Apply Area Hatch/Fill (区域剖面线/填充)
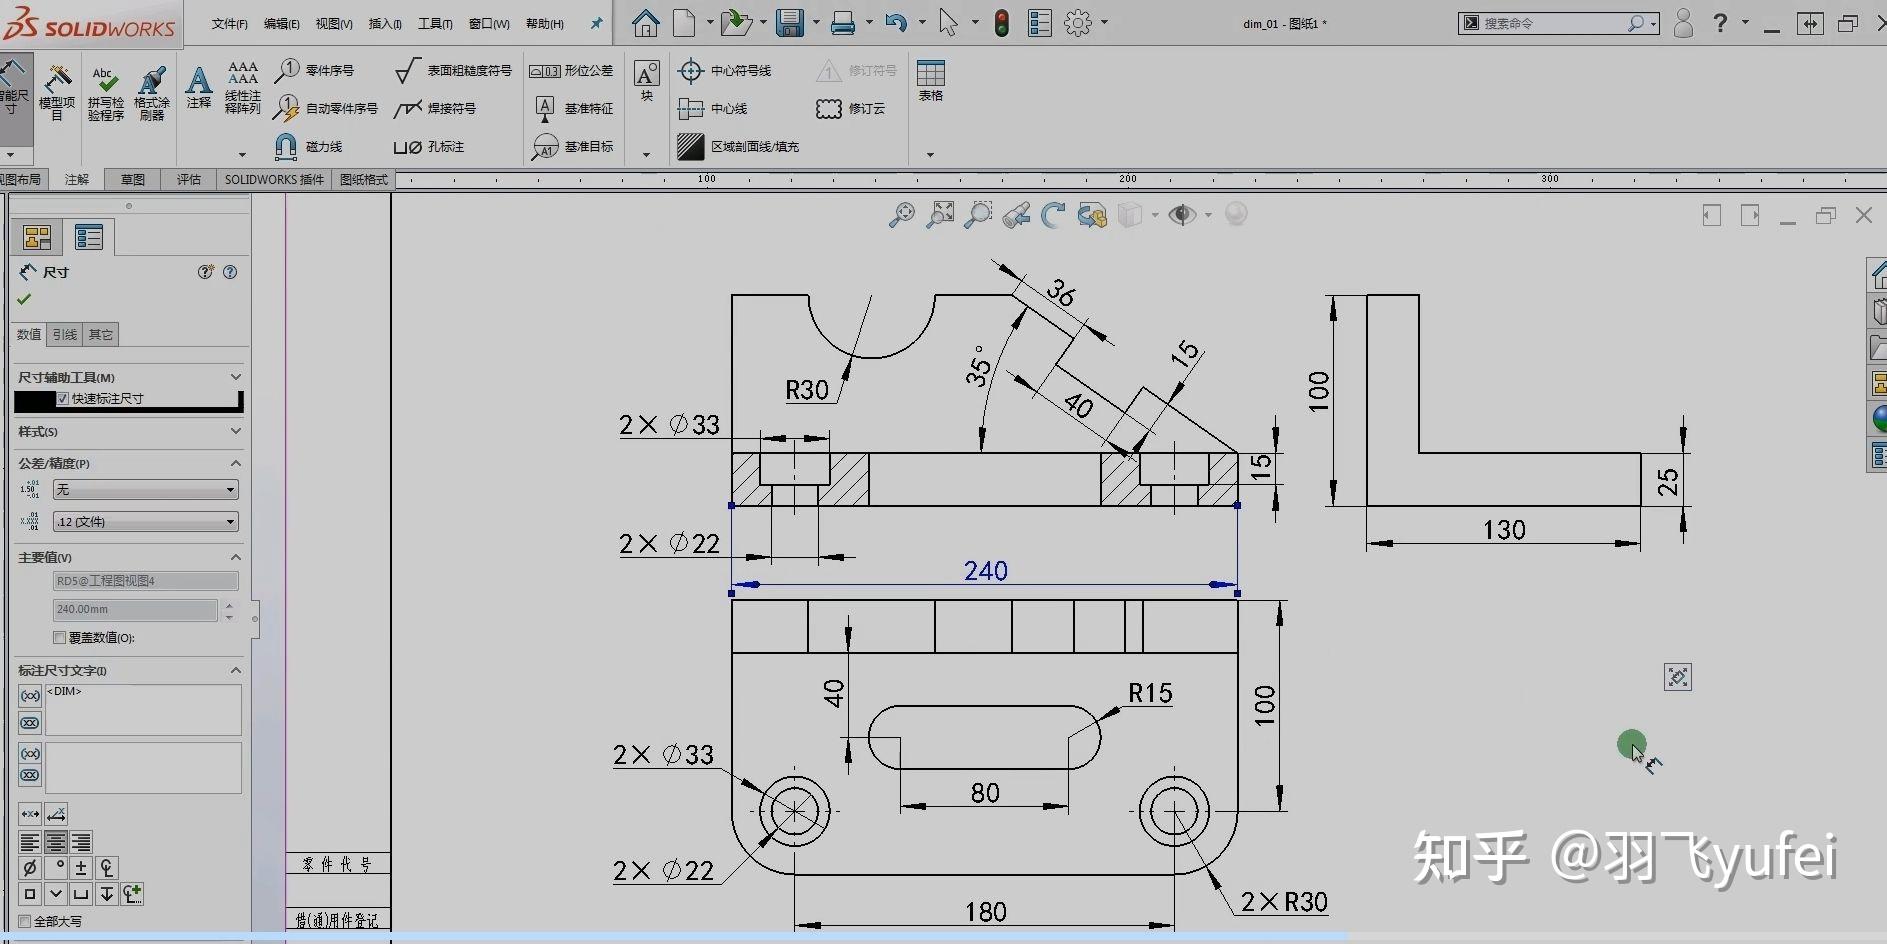Image resolution: width=1887 pixels, height=944 pixels. tap(738, 146)
